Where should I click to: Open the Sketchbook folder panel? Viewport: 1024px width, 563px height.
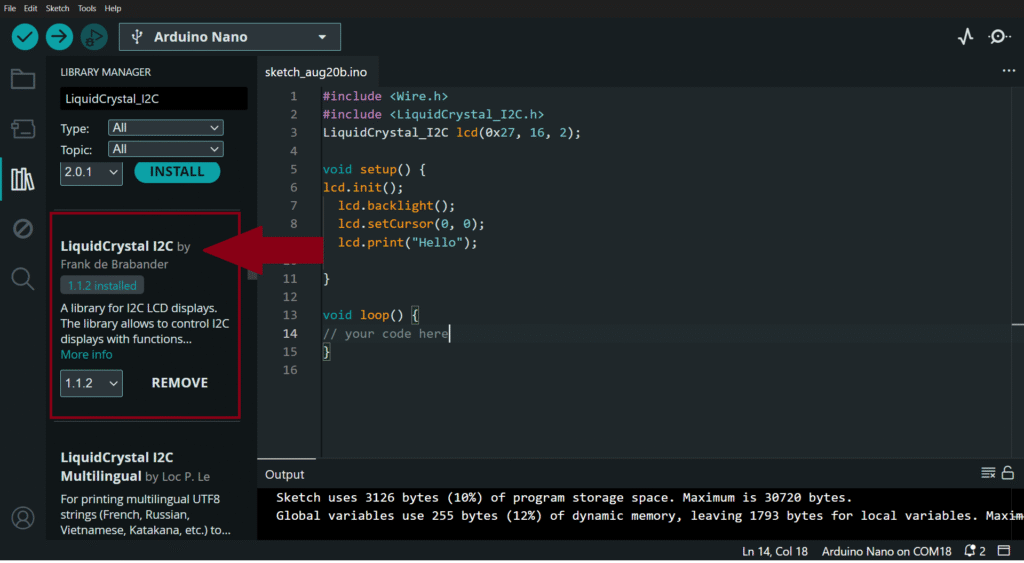click(x=22, y=80)
